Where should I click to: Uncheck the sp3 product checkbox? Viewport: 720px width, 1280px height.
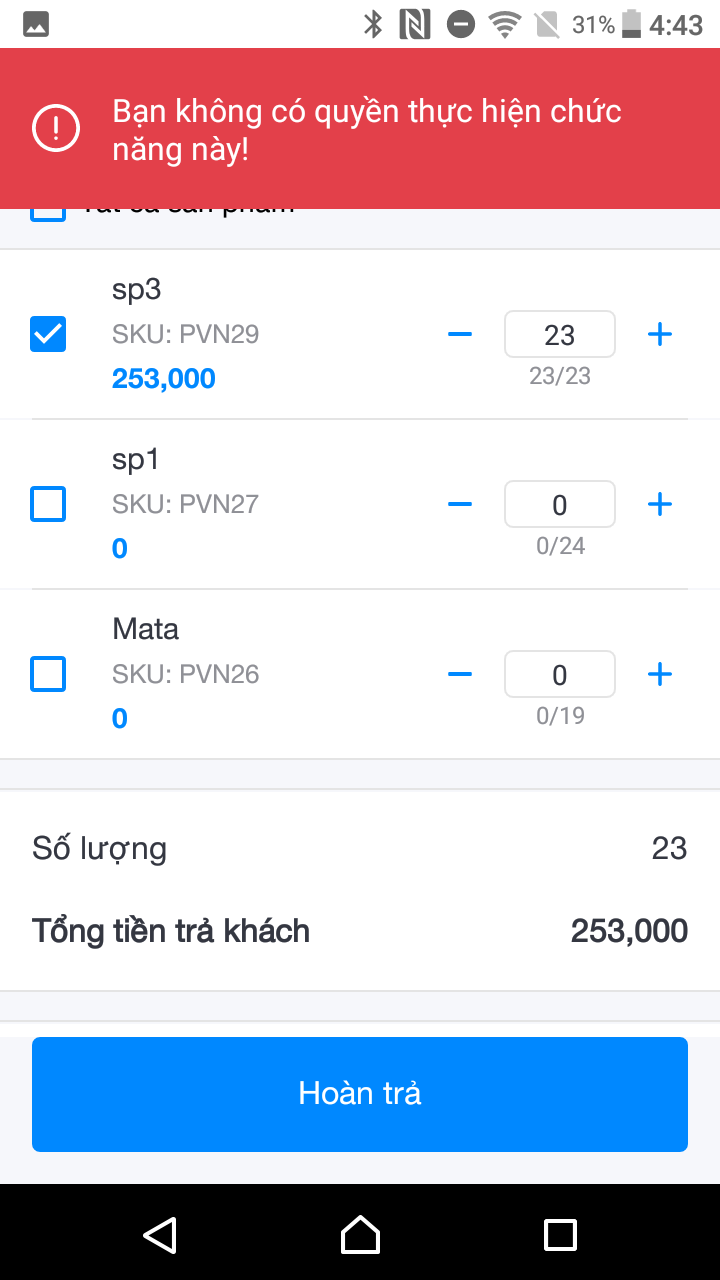[48, 334]
